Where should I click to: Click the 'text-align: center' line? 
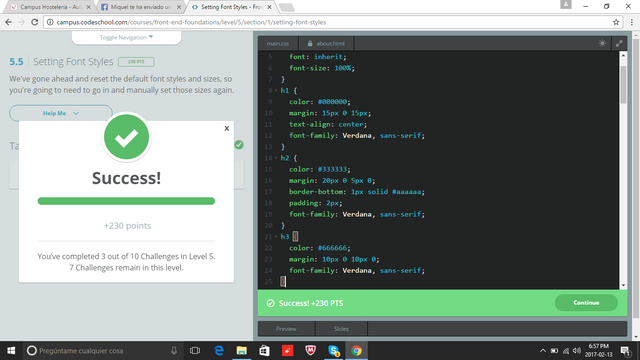tap(328, 124)
